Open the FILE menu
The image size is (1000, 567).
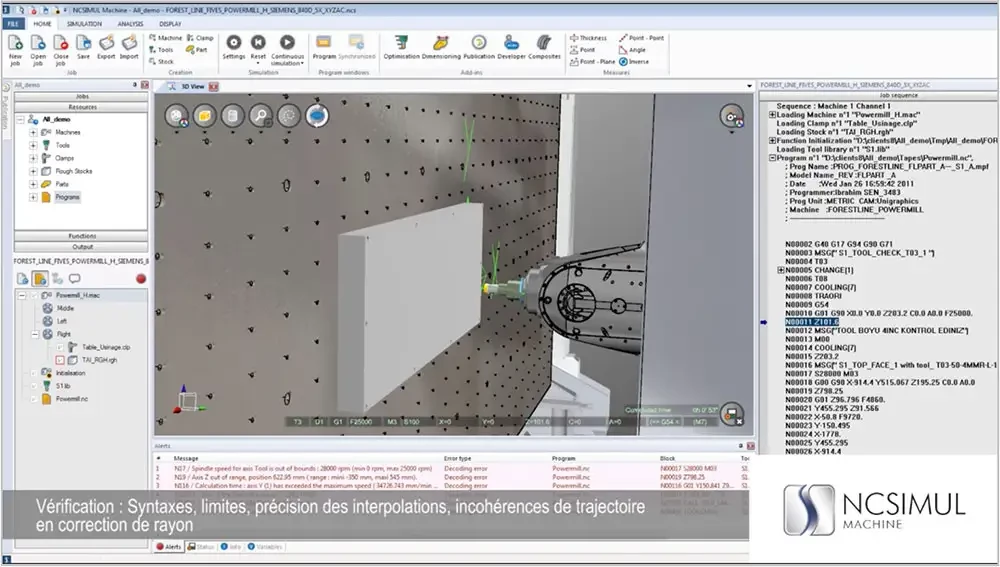tap(13, 24)
